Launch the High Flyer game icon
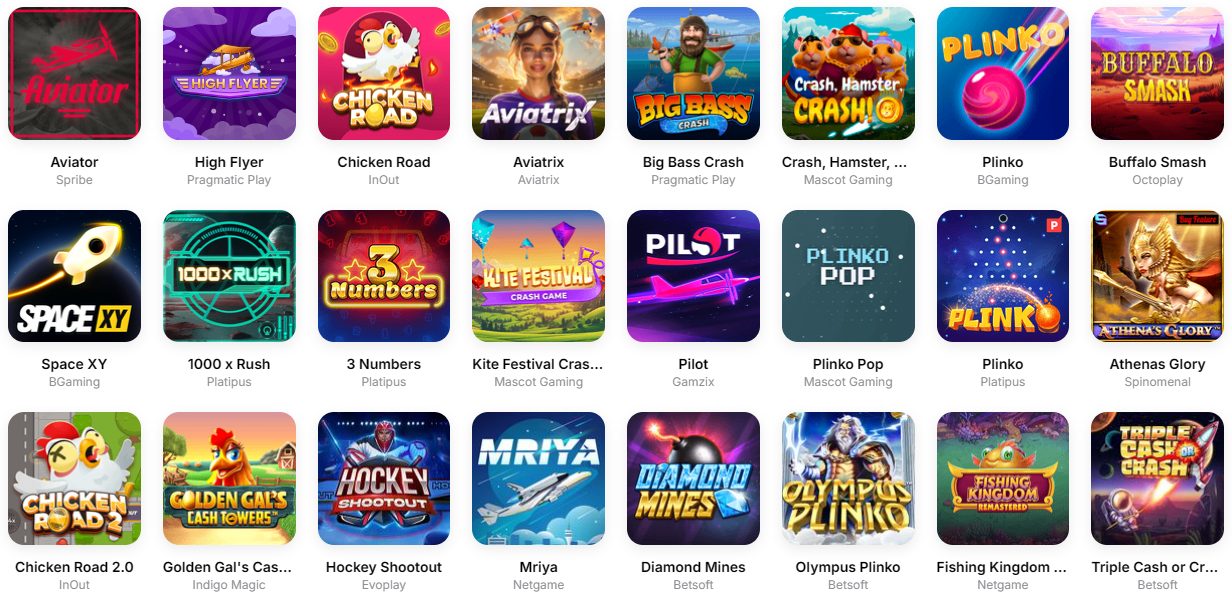The image size is (1232, 609). pos(229,73)
